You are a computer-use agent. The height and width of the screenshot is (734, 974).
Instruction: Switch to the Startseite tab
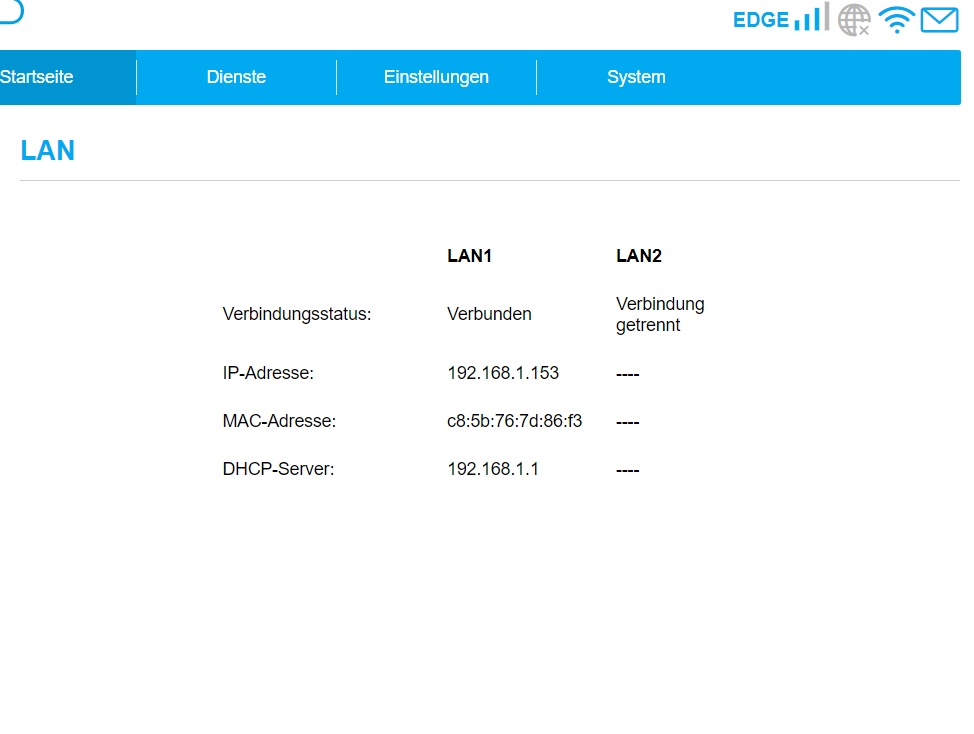[x=37, y=77]
